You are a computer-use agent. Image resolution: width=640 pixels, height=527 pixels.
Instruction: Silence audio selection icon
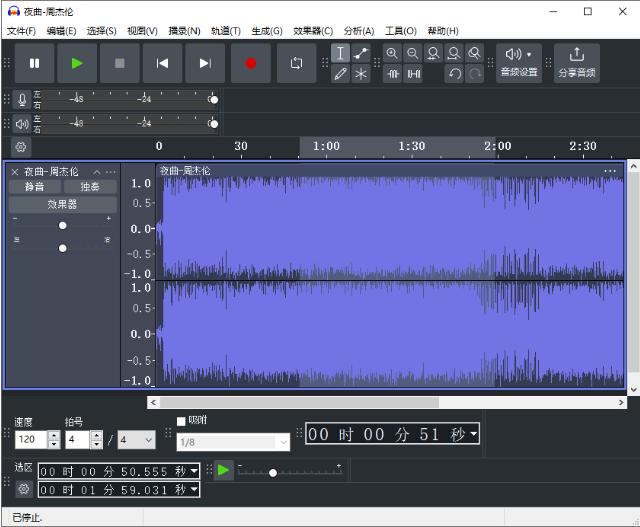(413, 74)
